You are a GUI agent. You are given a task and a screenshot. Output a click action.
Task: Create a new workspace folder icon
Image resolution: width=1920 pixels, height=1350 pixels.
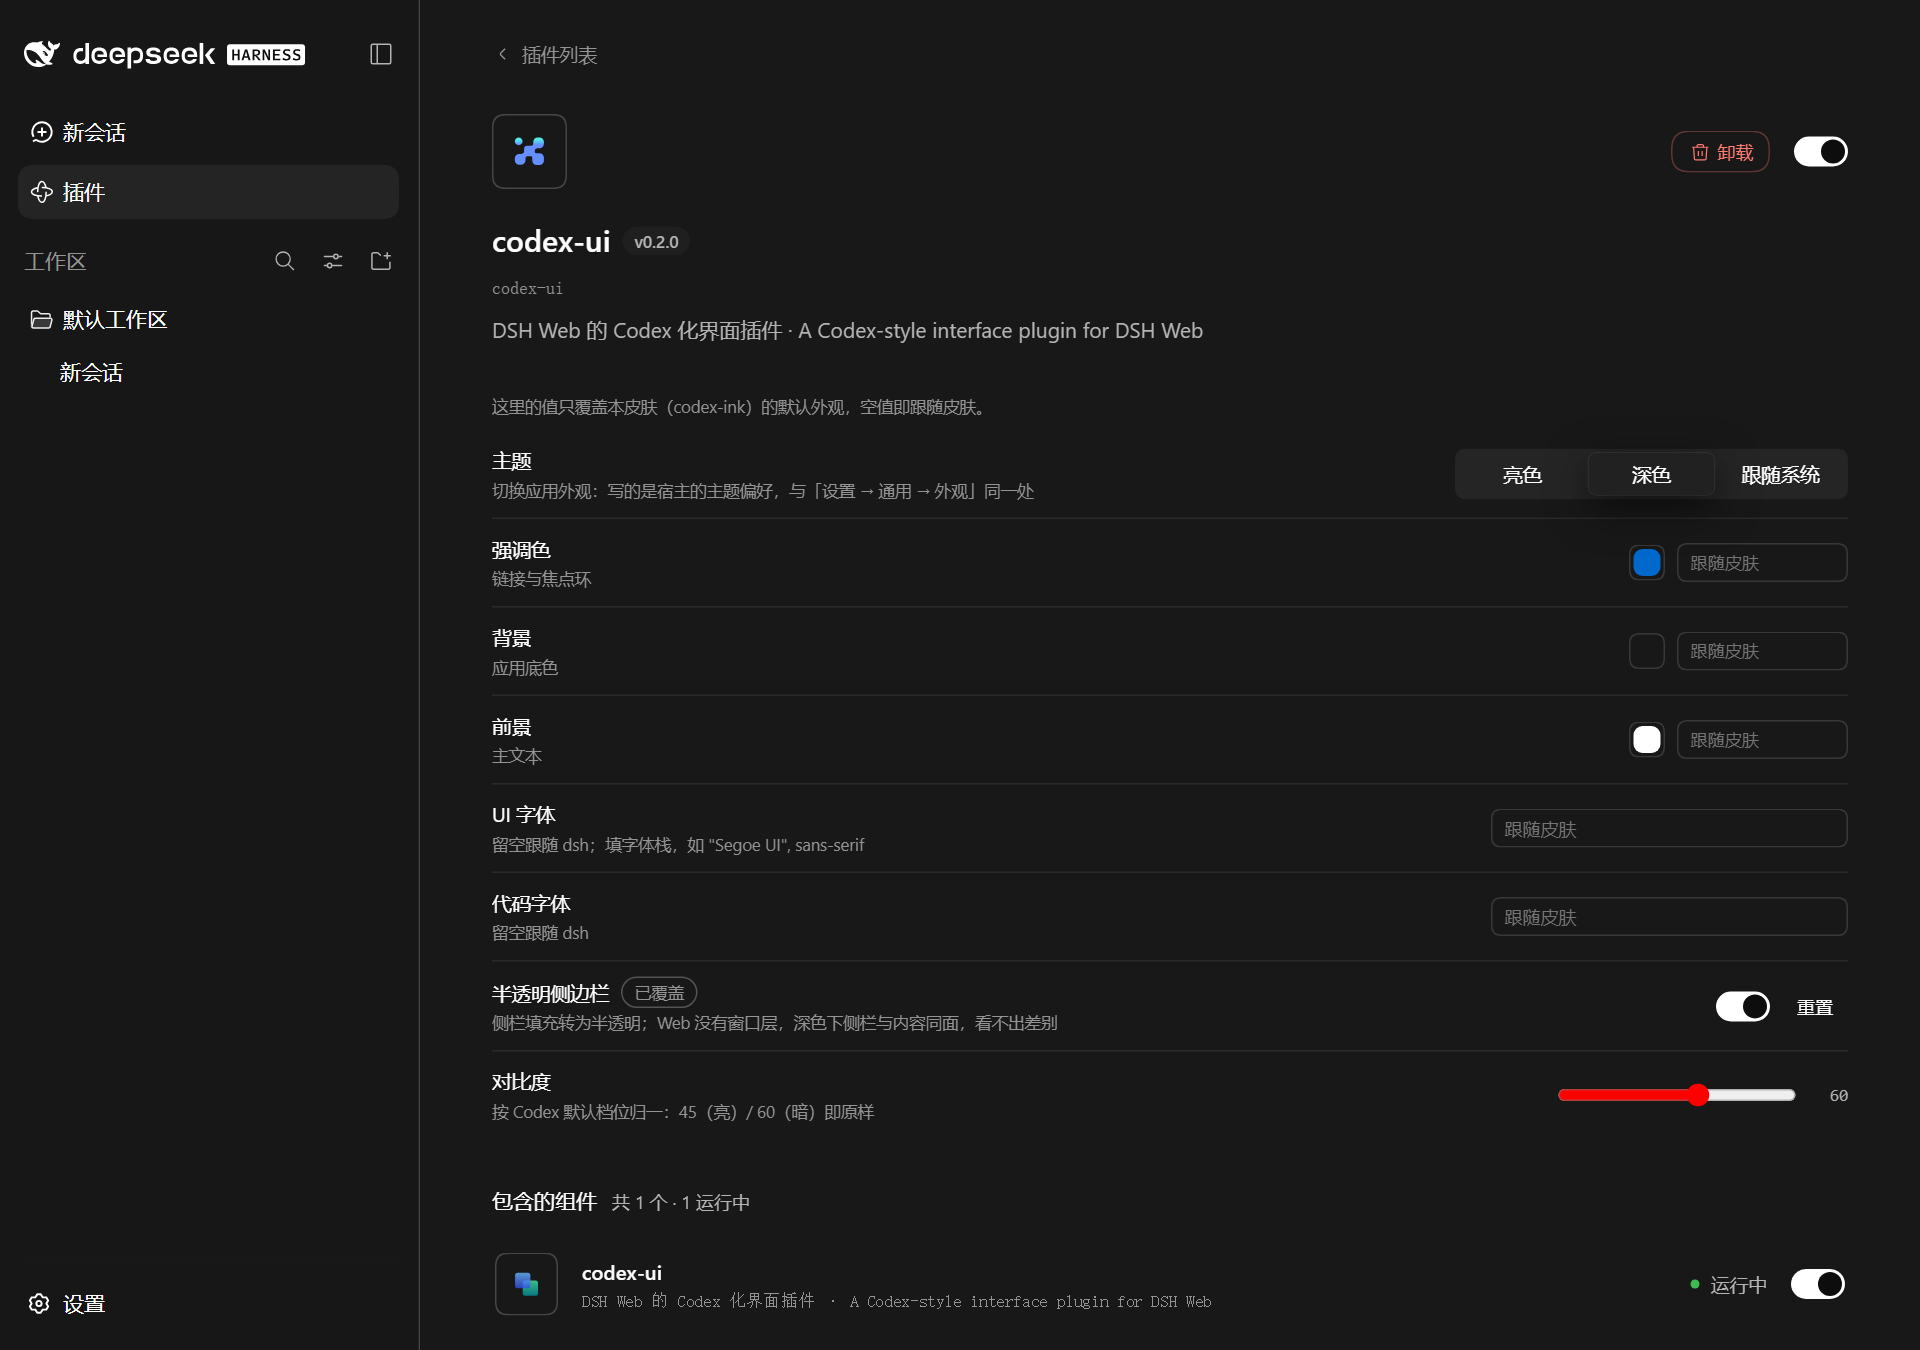381,261
